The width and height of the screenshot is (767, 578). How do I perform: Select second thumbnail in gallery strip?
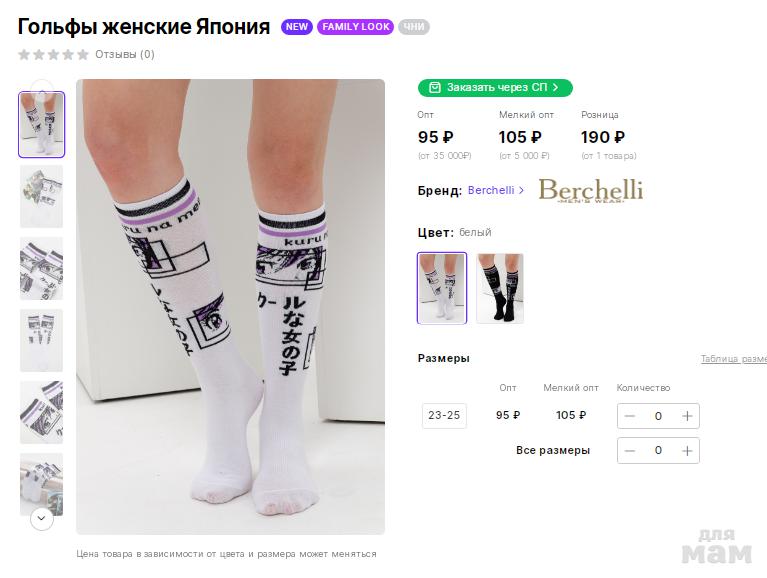(x=41, y=197)
